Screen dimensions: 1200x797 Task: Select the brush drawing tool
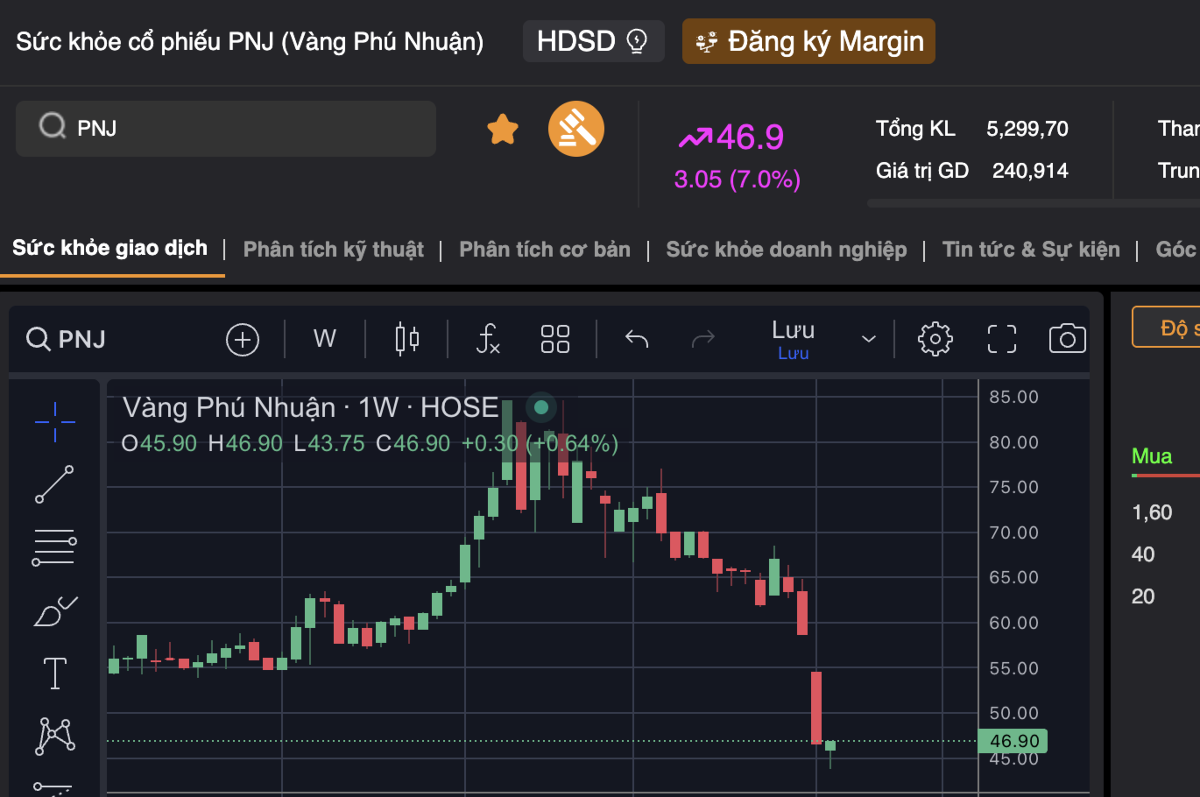click(55, 610)
